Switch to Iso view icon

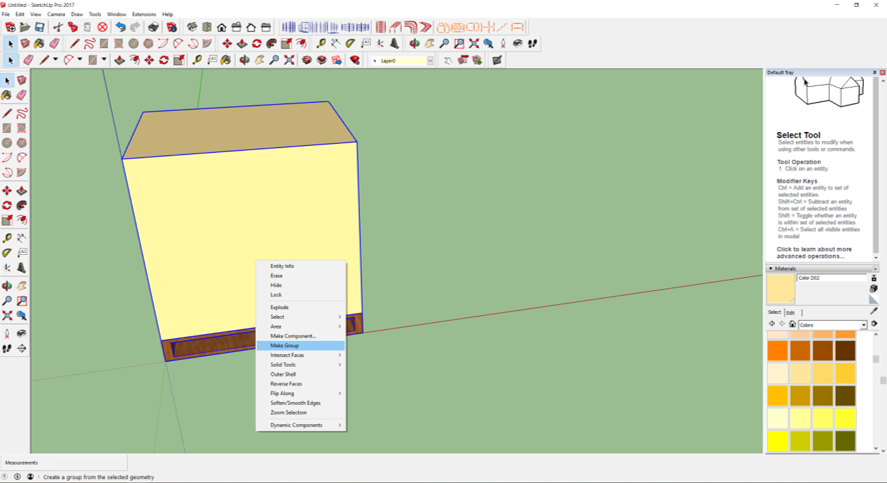coord(192,27)
